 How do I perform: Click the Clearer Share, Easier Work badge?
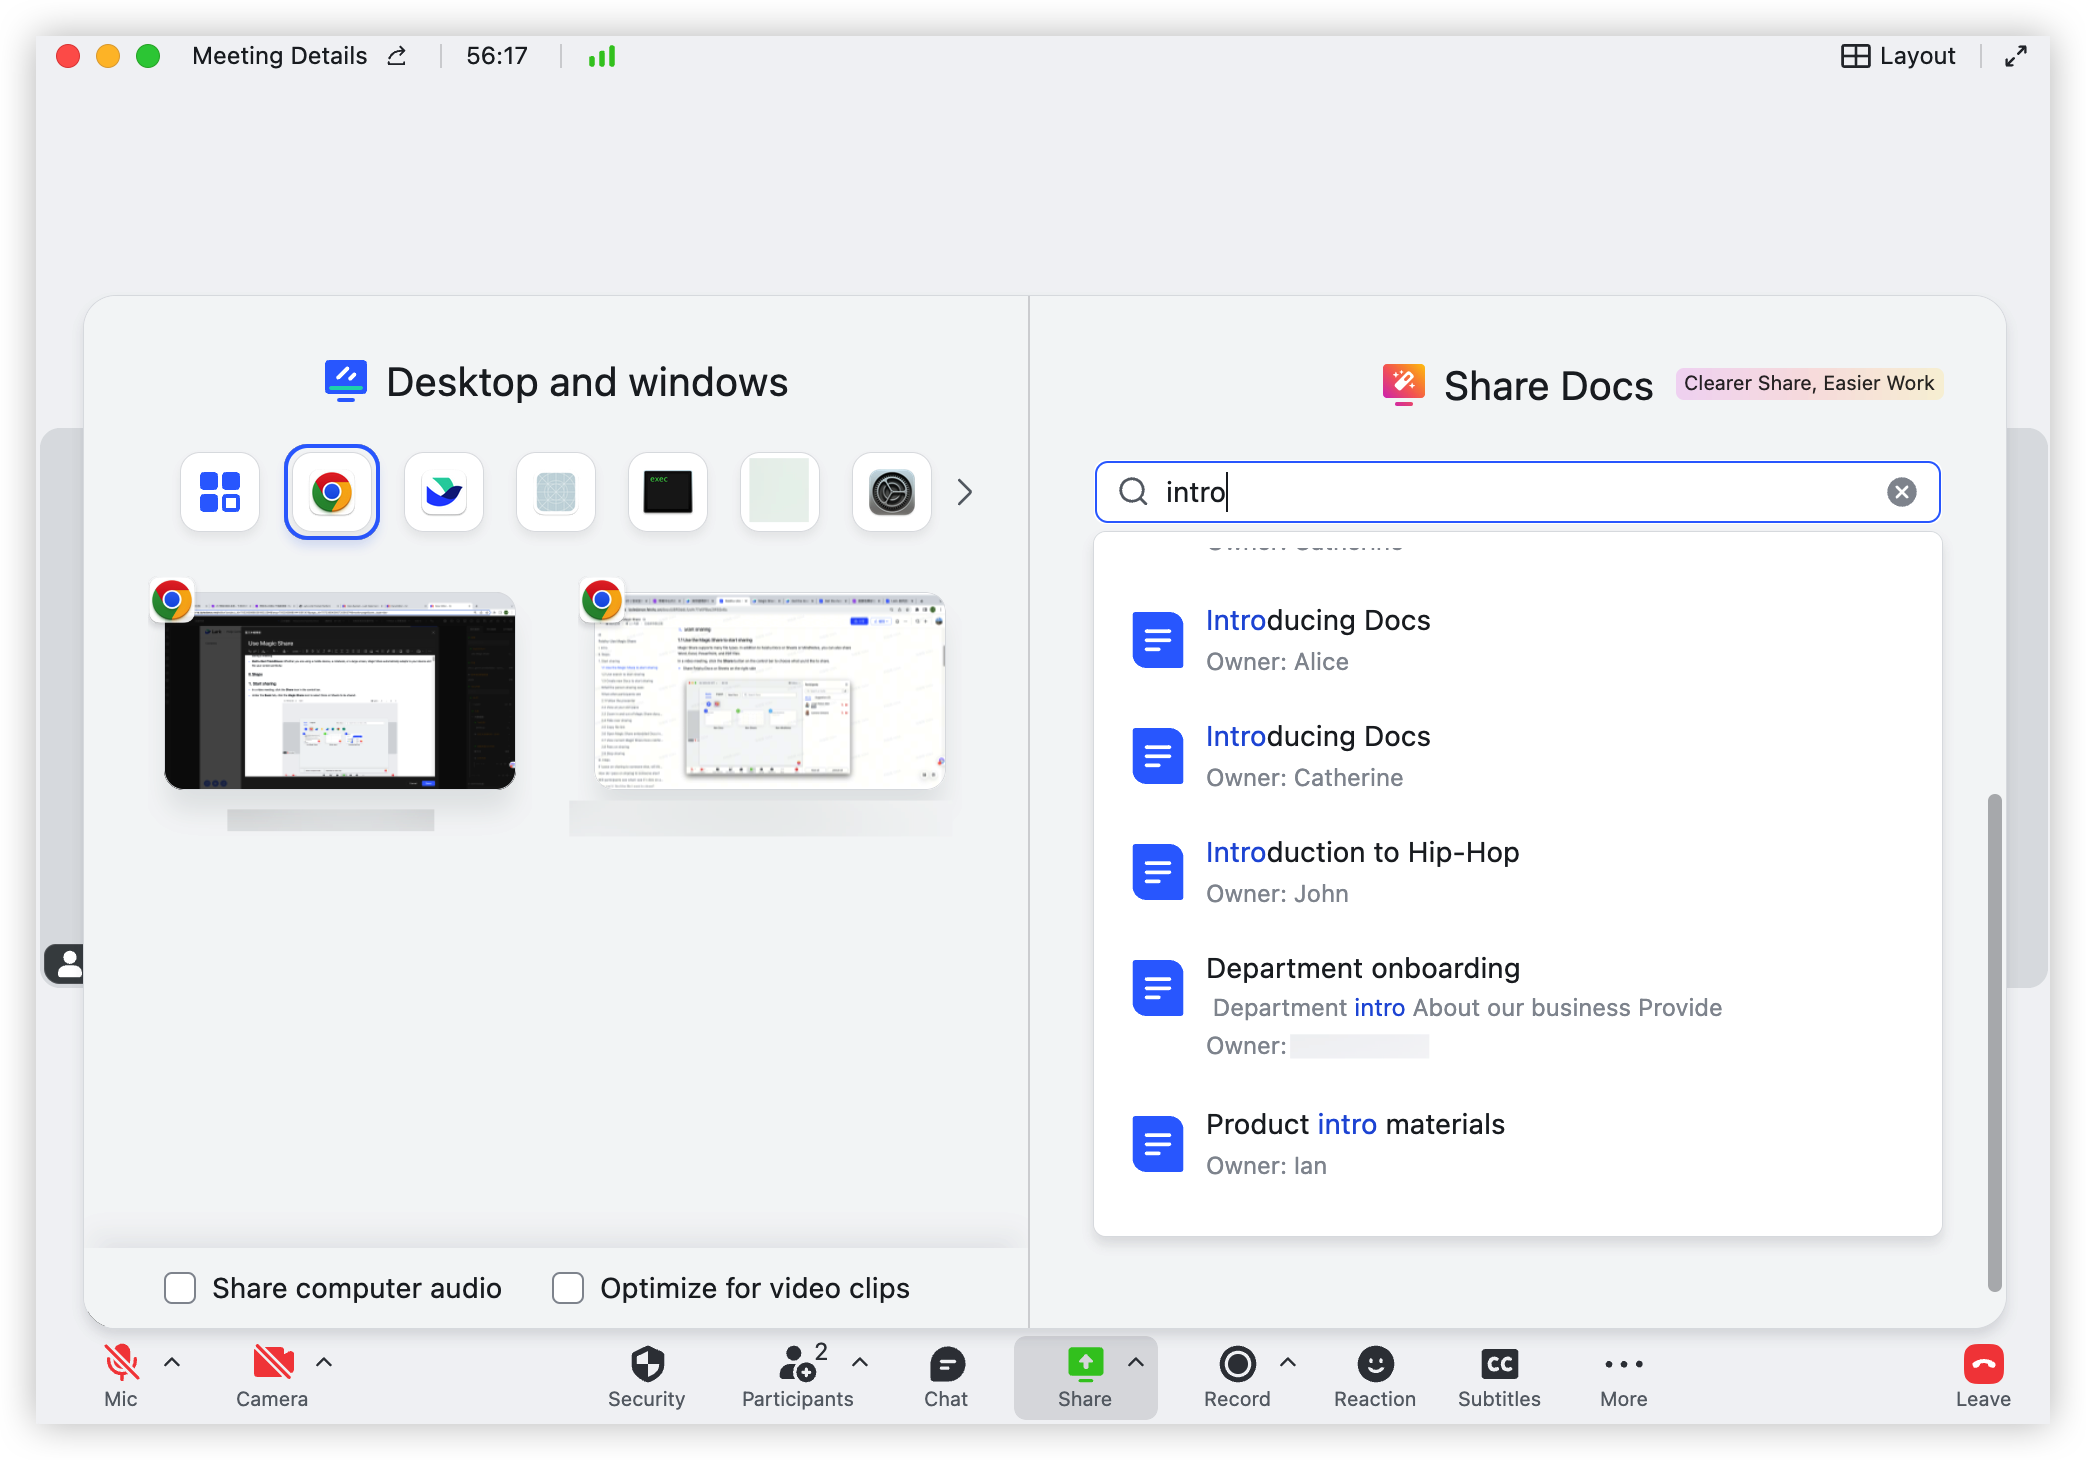point(1809,383)
